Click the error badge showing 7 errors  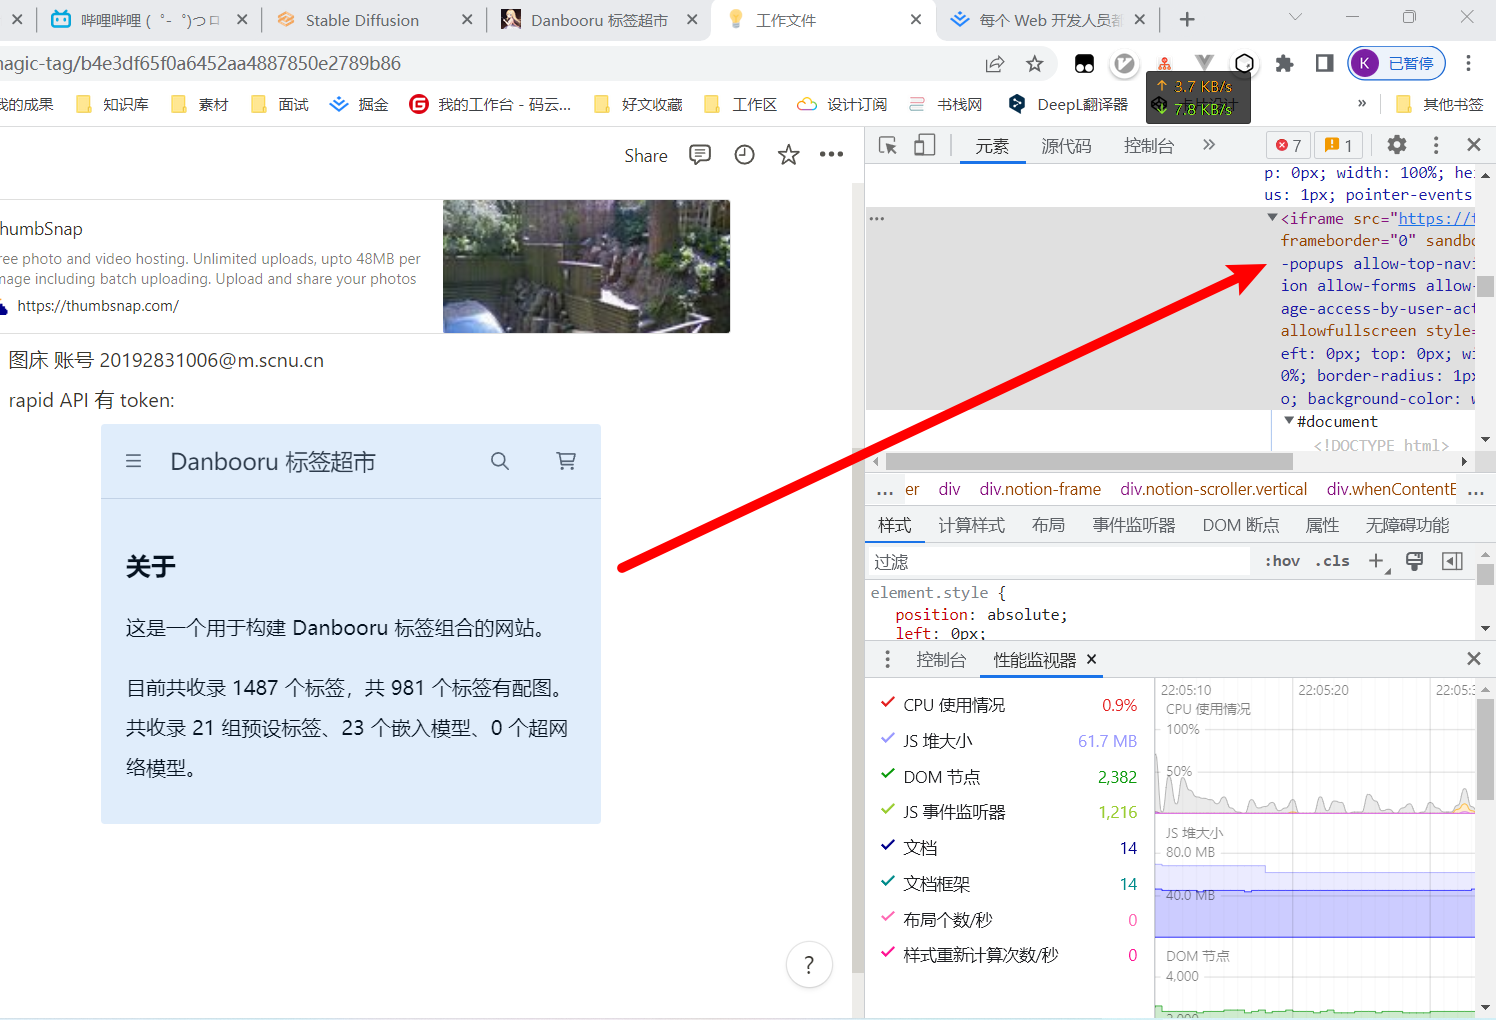[x=1288, y=145]
